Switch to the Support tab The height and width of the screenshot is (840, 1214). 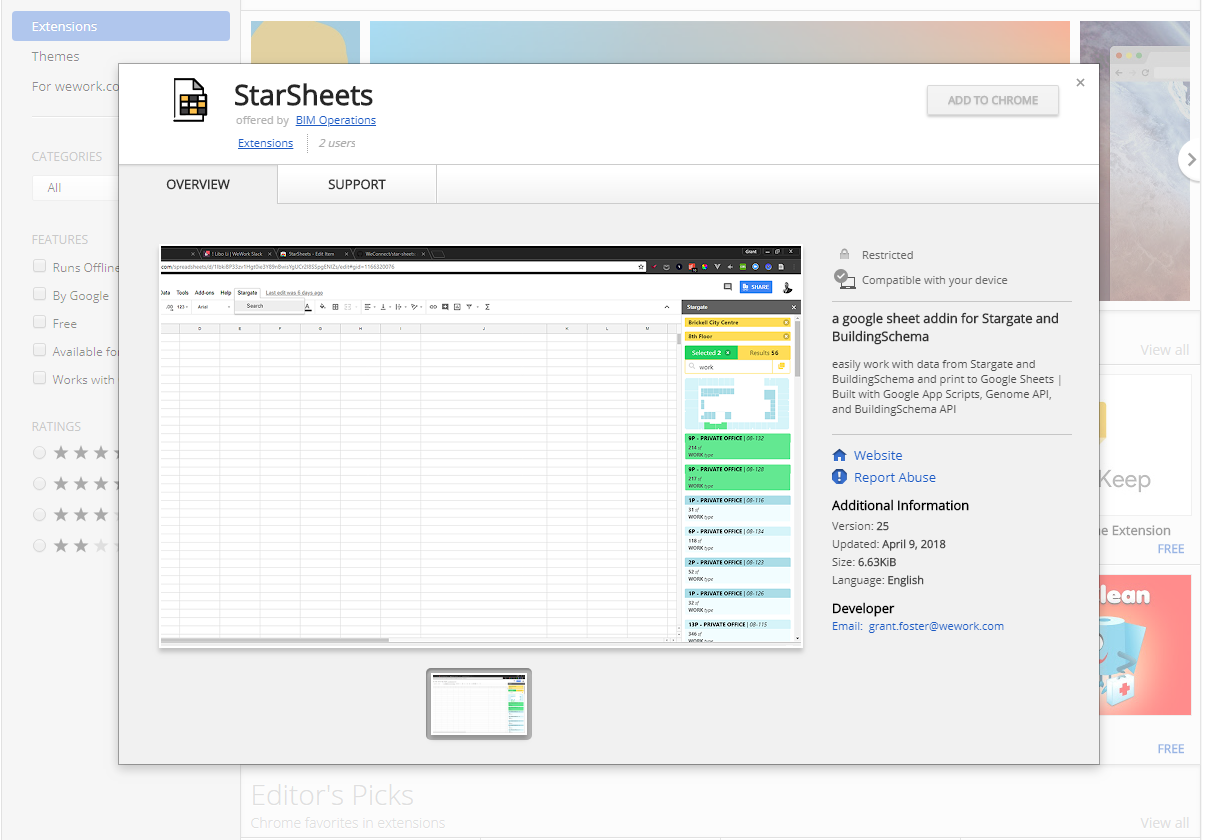point(356,184)
